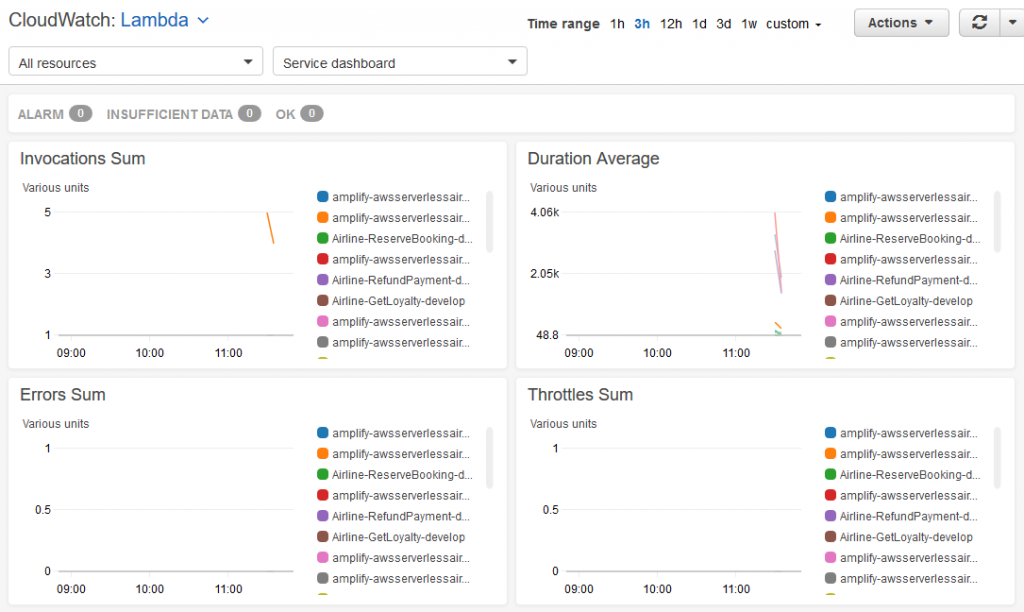
Task: Click the red amplify legend marker in Throttles Sum
Action: point(828,495)
